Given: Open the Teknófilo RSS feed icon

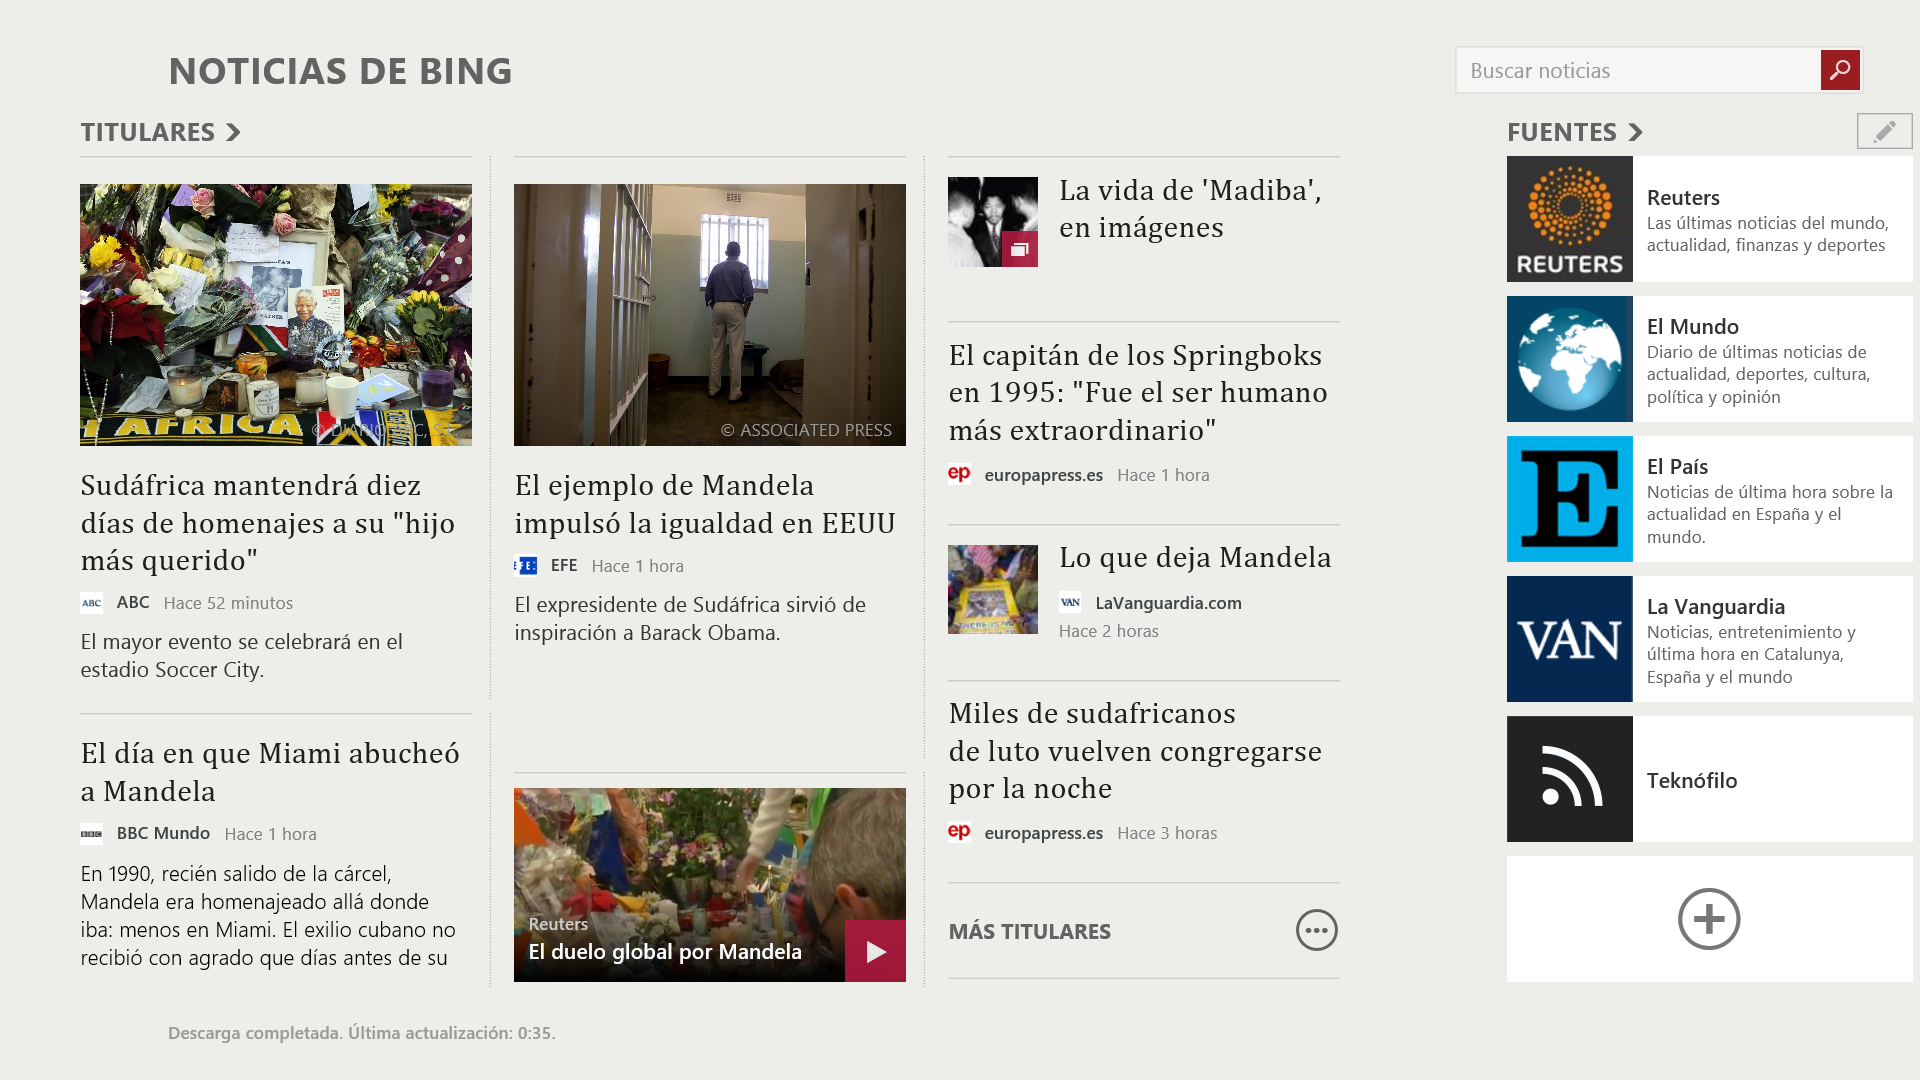Looking at the screenshot, I should point(1569,779).
